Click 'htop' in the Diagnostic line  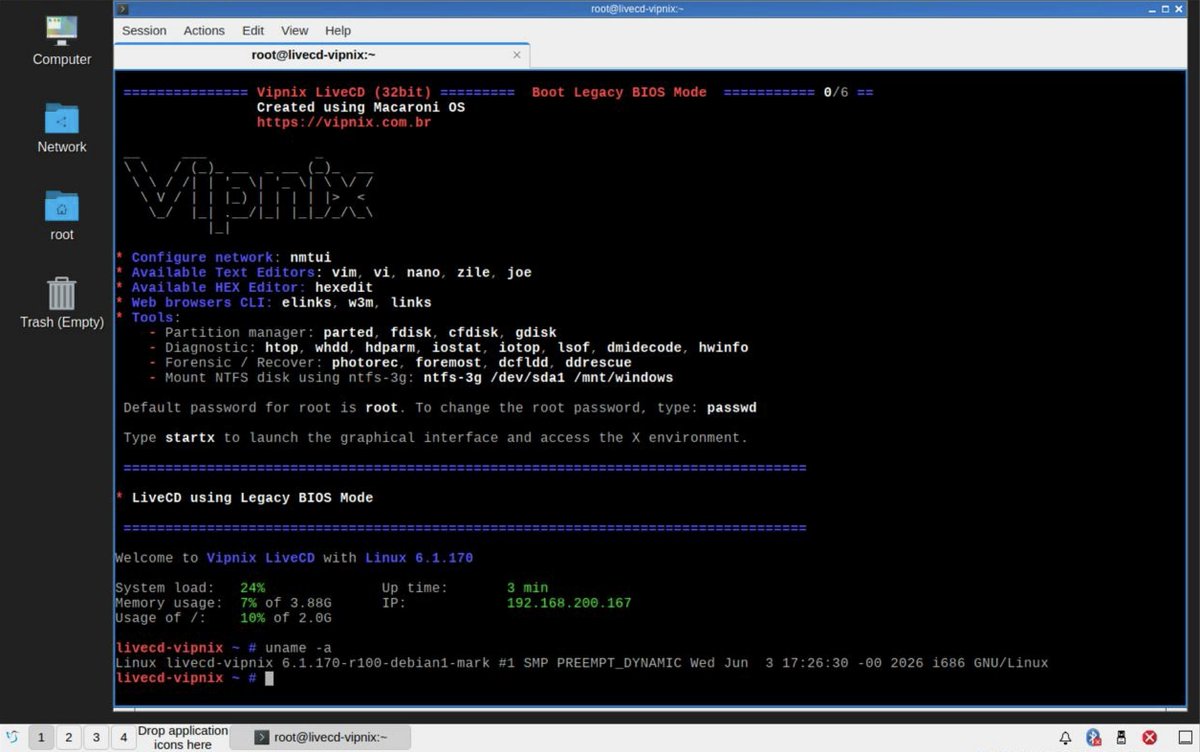coord(282,347)
